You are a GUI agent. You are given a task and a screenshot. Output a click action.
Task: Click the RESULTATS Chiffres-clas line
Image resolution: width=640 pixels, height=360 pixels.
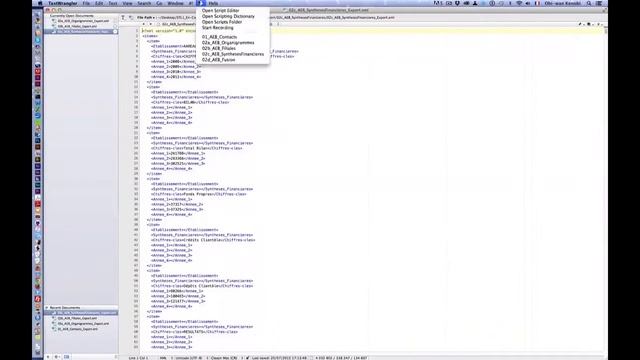pos(194,332)
